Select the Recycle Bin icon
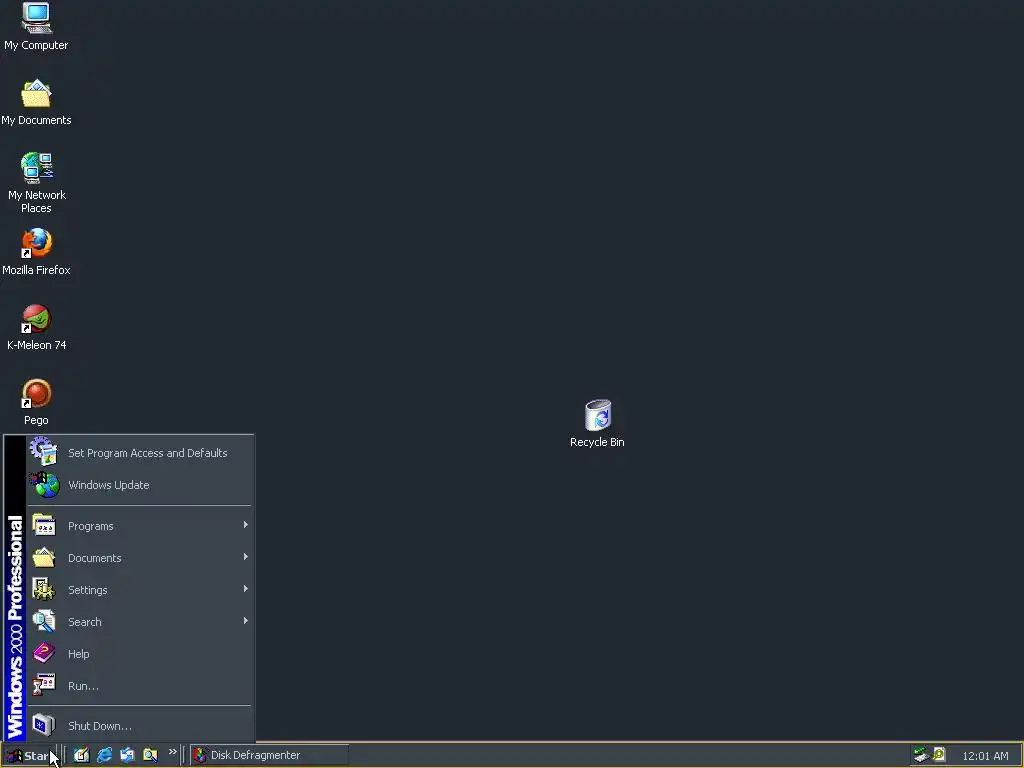The image size is (1024, 768). (x=597, y=423)
